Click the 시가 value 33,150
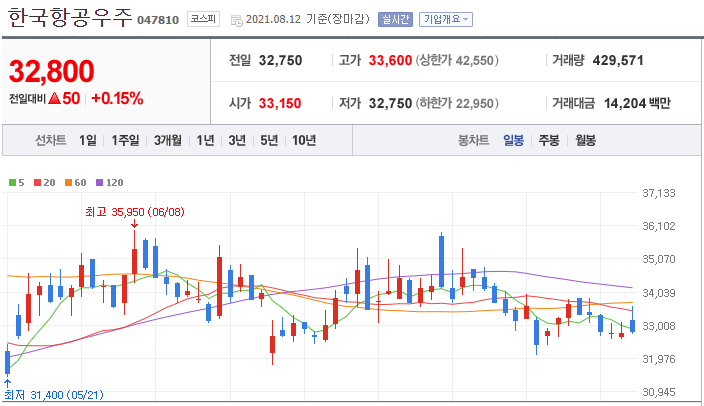Screen dimensions: 704x406 pos(280,103)
